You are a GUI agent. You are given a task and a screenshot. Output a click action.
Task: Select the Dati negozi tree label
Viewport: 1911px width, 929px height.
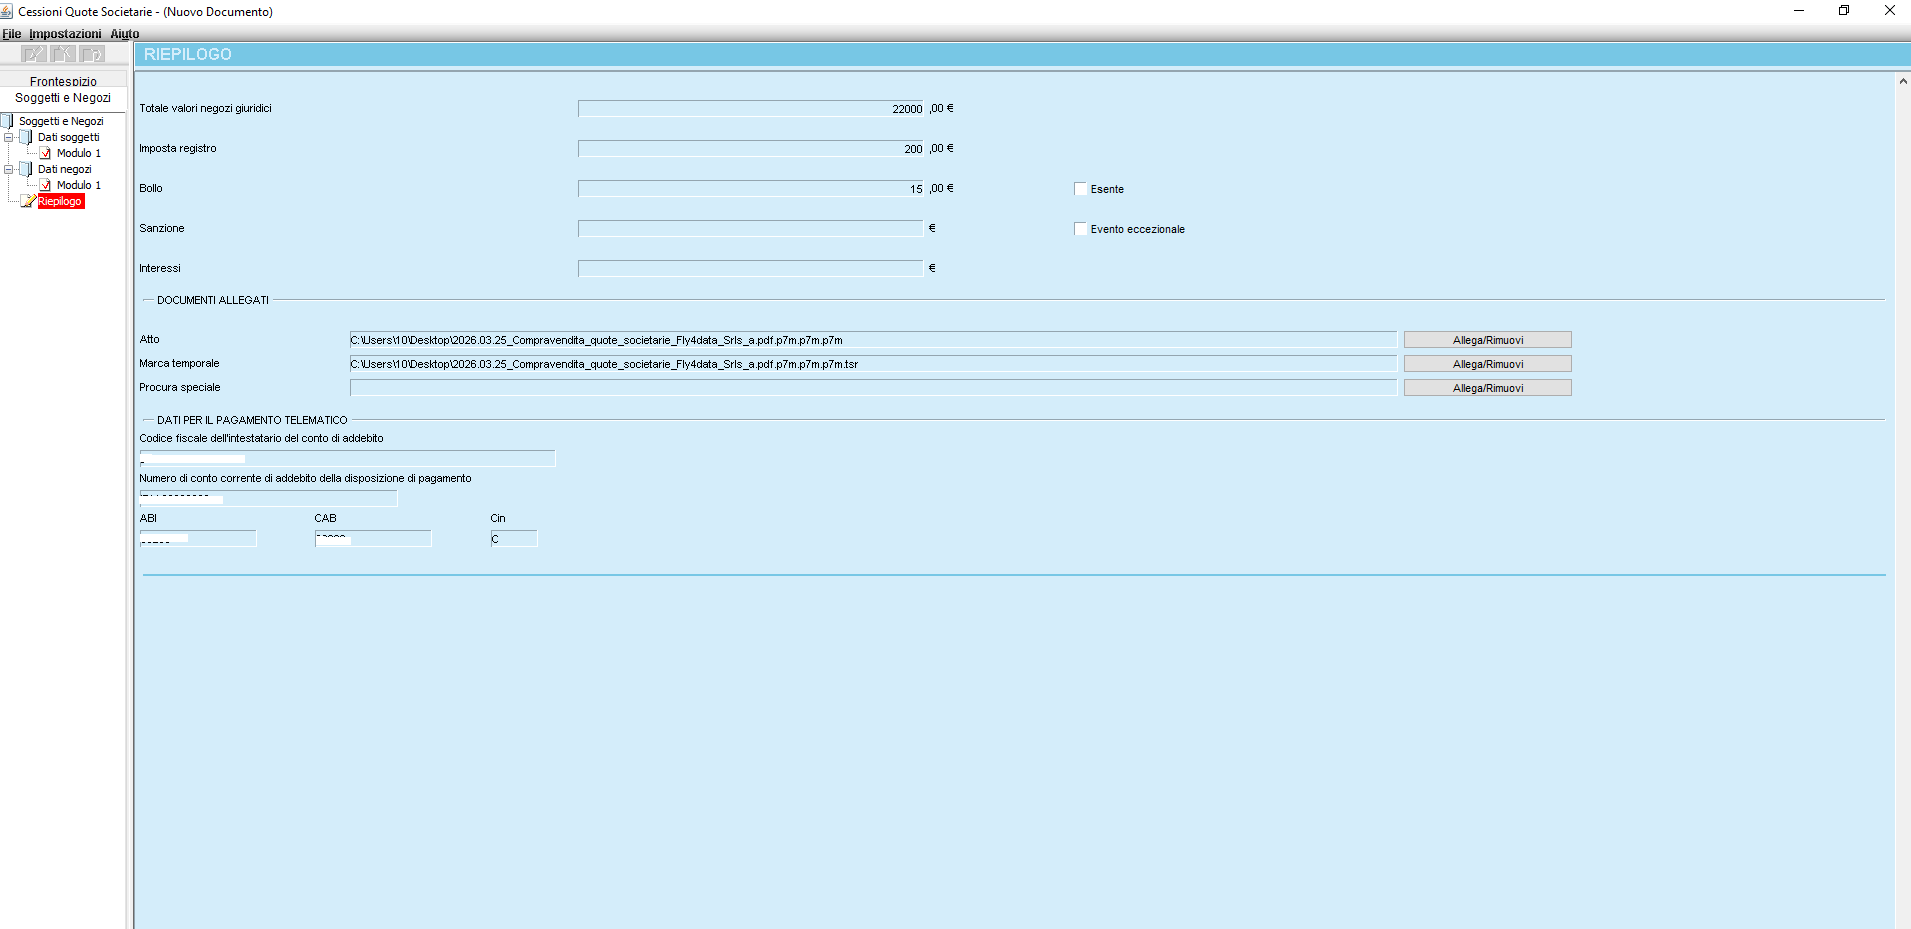tap(65, 169)
